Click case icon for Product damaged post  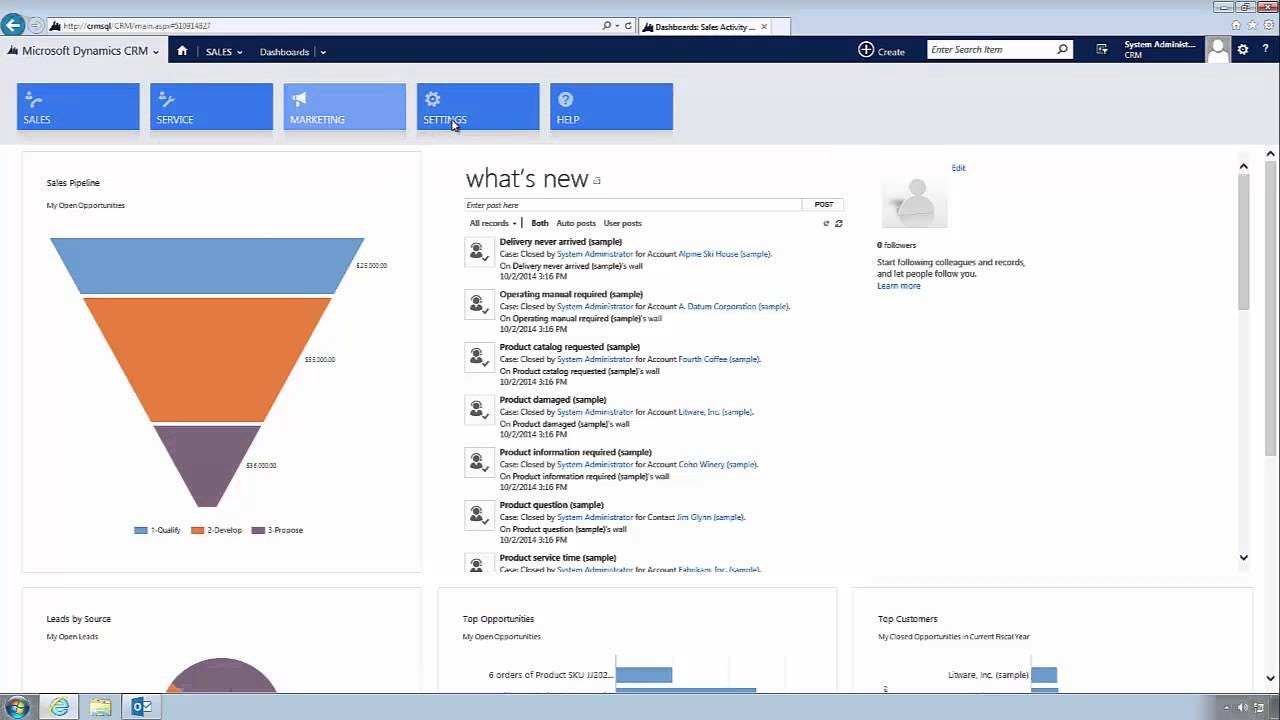[479, 411]
